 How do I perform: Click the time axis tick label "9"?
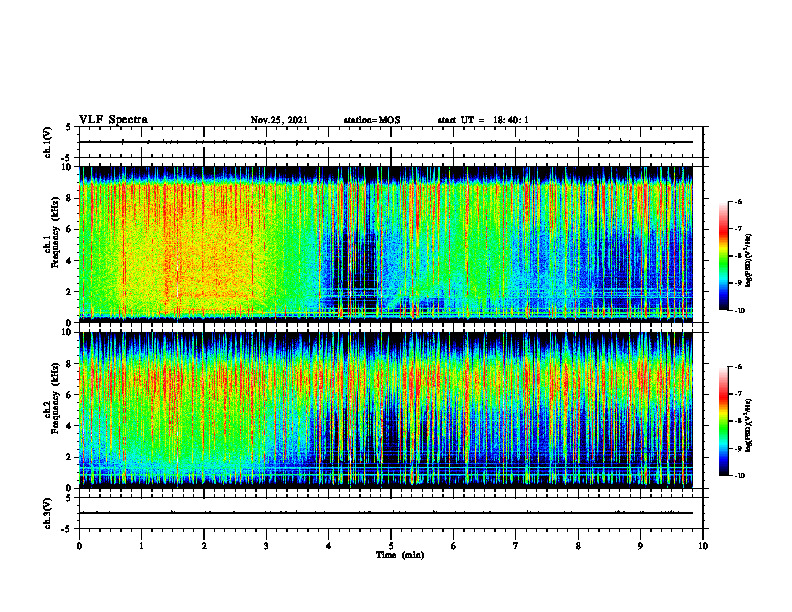point(640,546)
